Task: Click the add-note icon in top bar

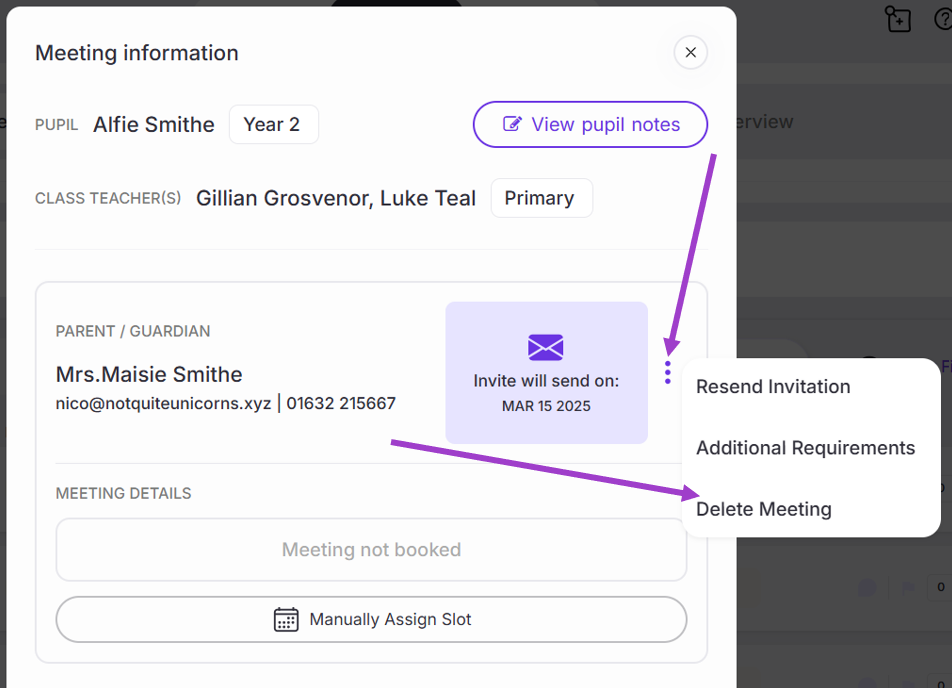Action: (x=898, y=19)
